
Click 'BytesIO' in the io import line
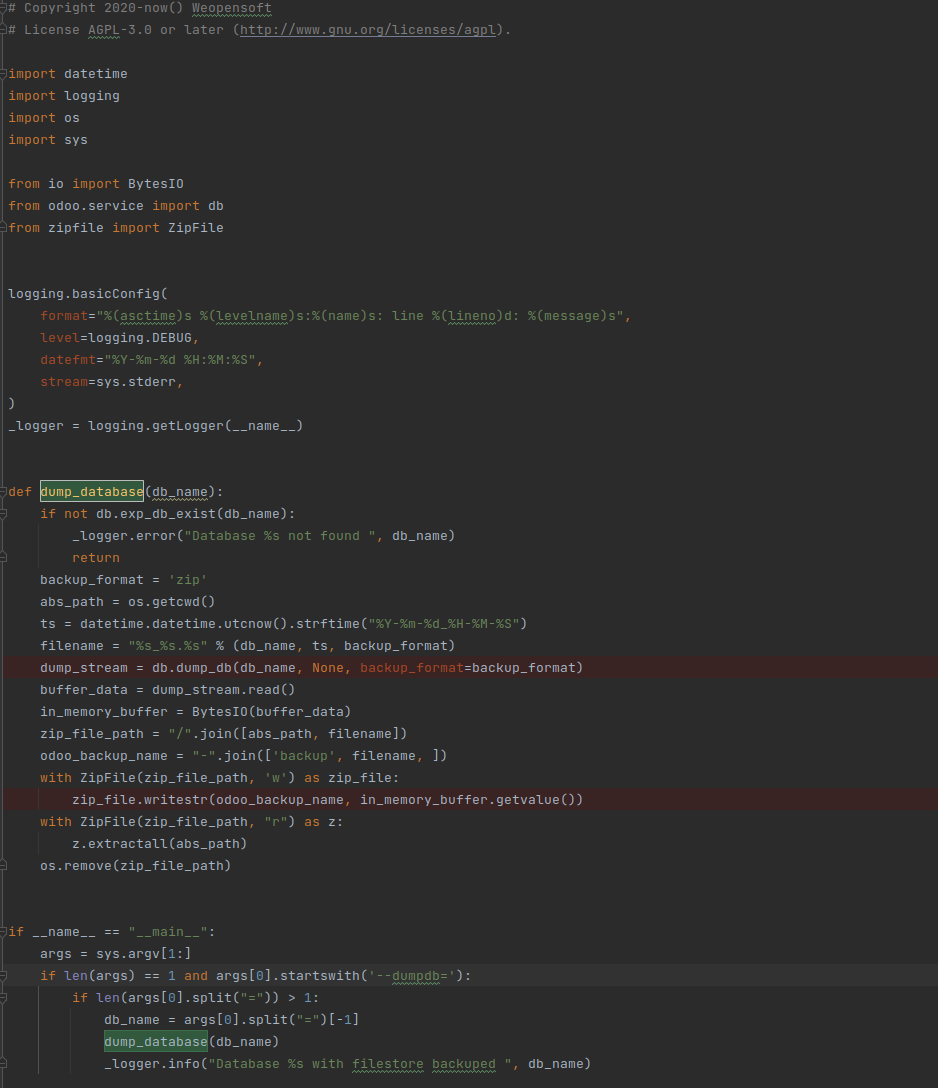[155, 184]
